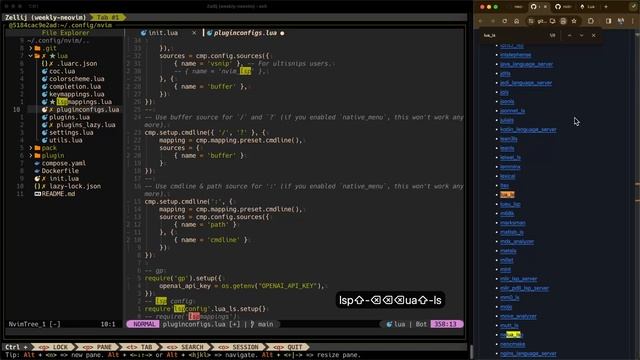Open the jedi_language_server link

[x=526, y=83]
